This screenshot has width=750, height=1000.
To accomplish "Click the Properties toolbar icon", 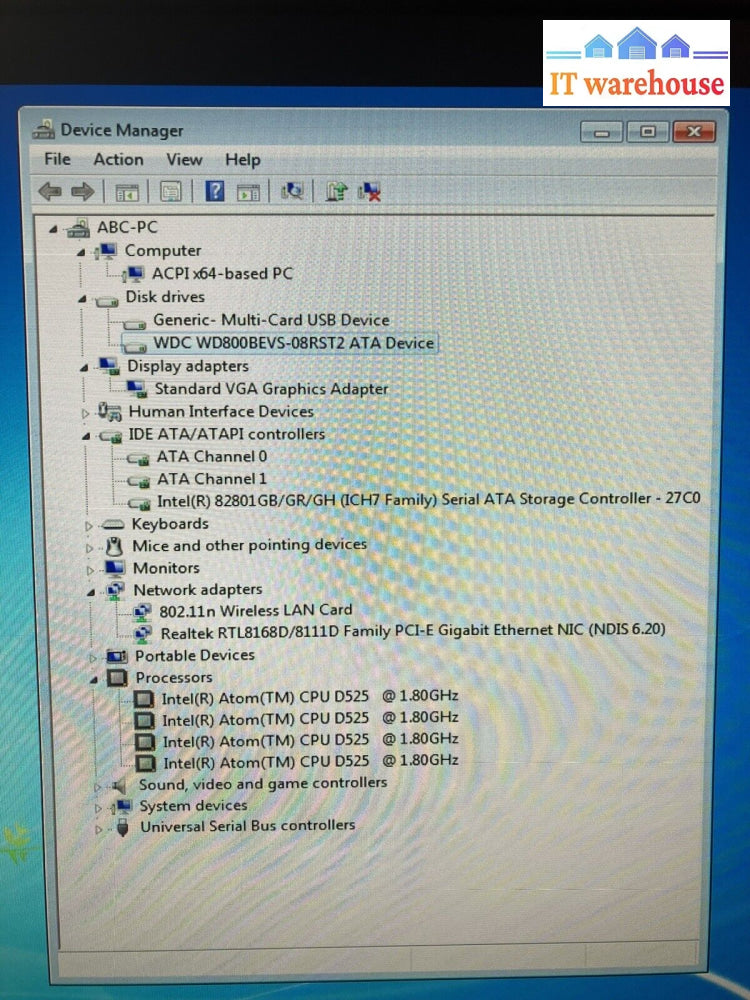I will pyautogui.click(x=171, y=191).
